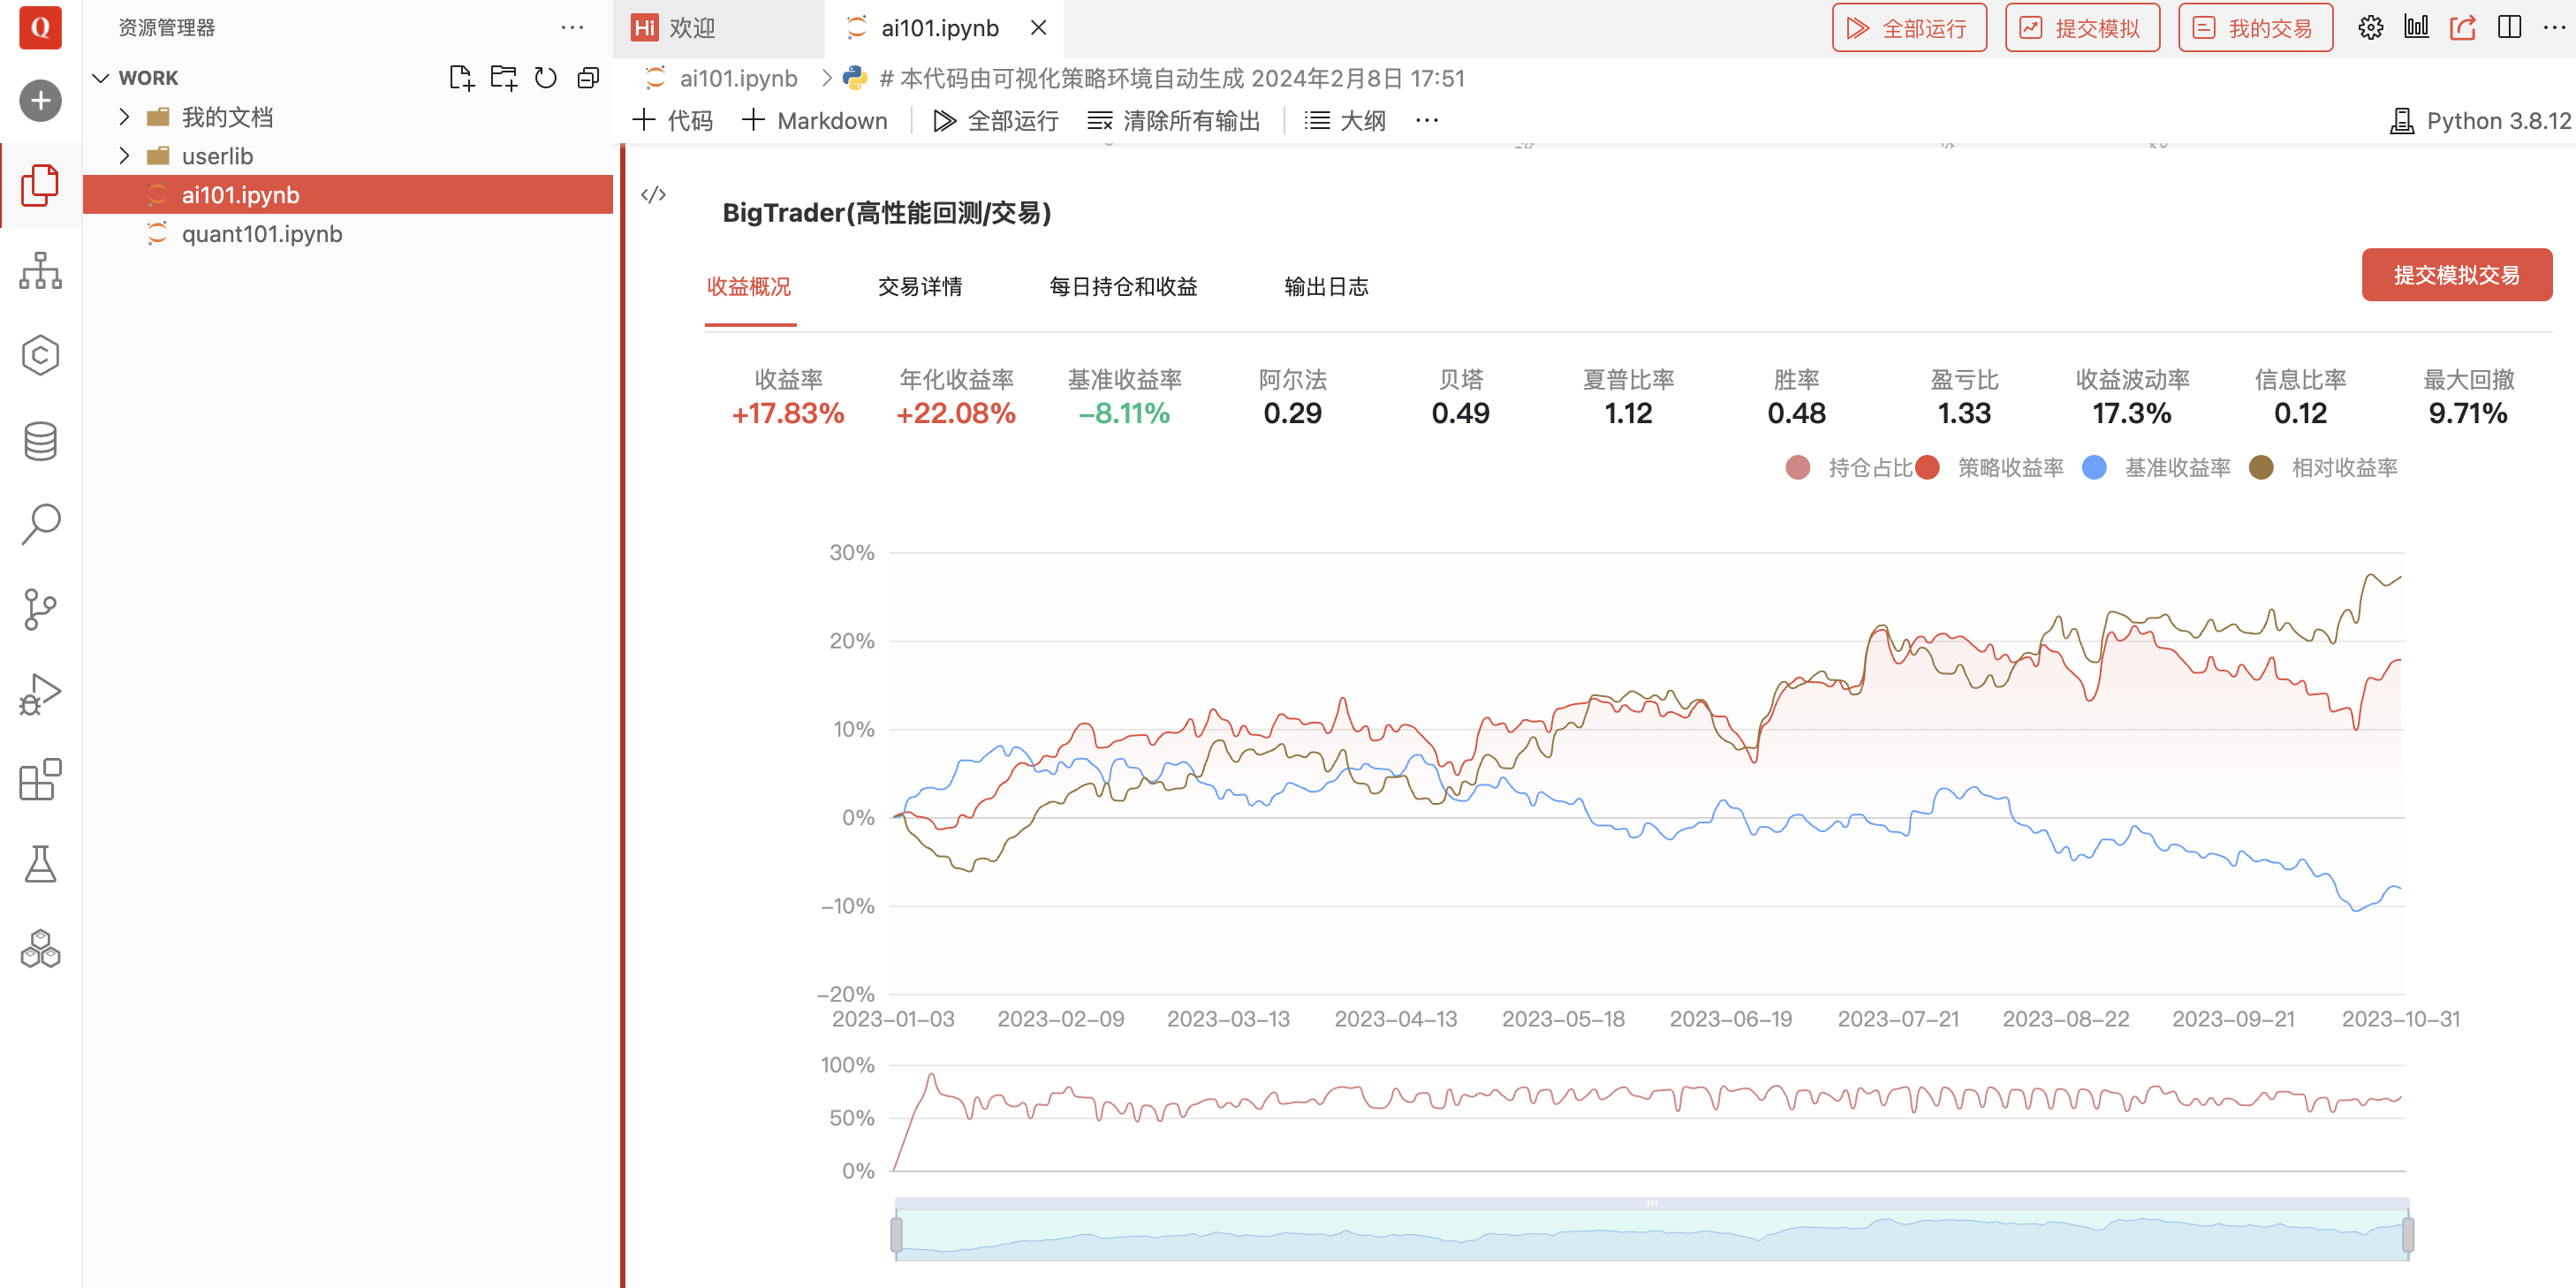Open the settings gear in top bar

(2370, 28)
